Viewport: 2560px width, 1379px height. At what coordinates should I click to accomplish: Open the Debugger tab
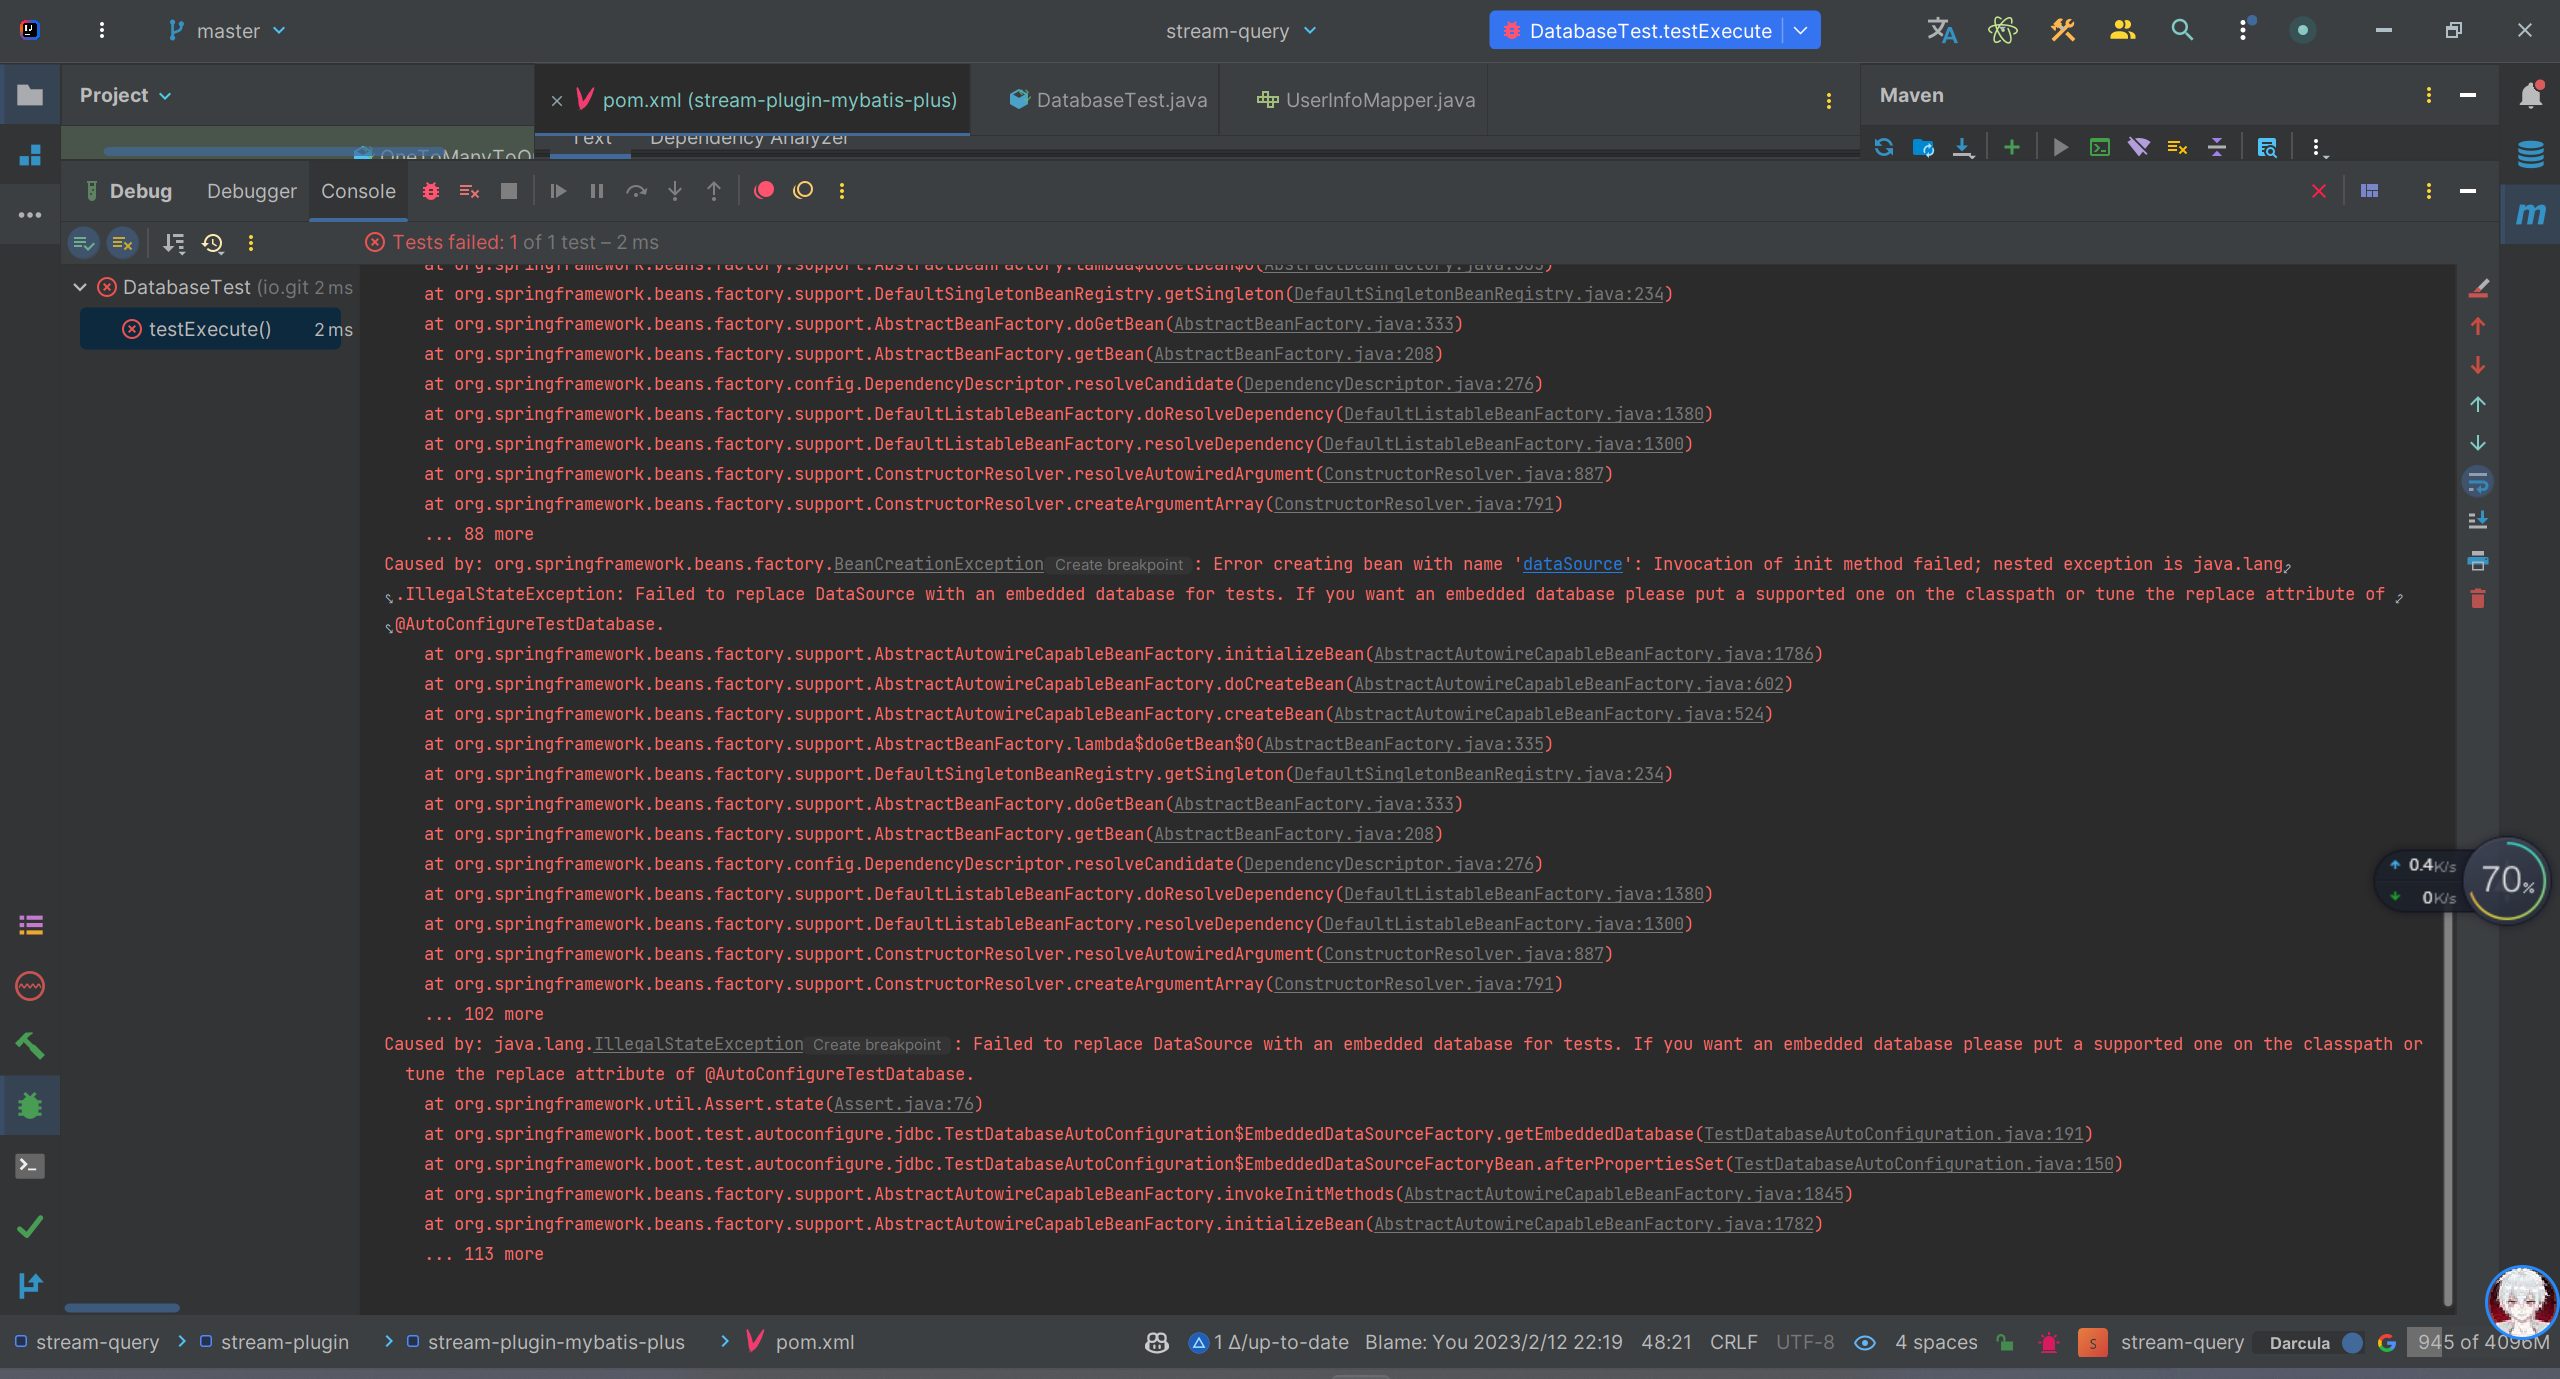251,191
